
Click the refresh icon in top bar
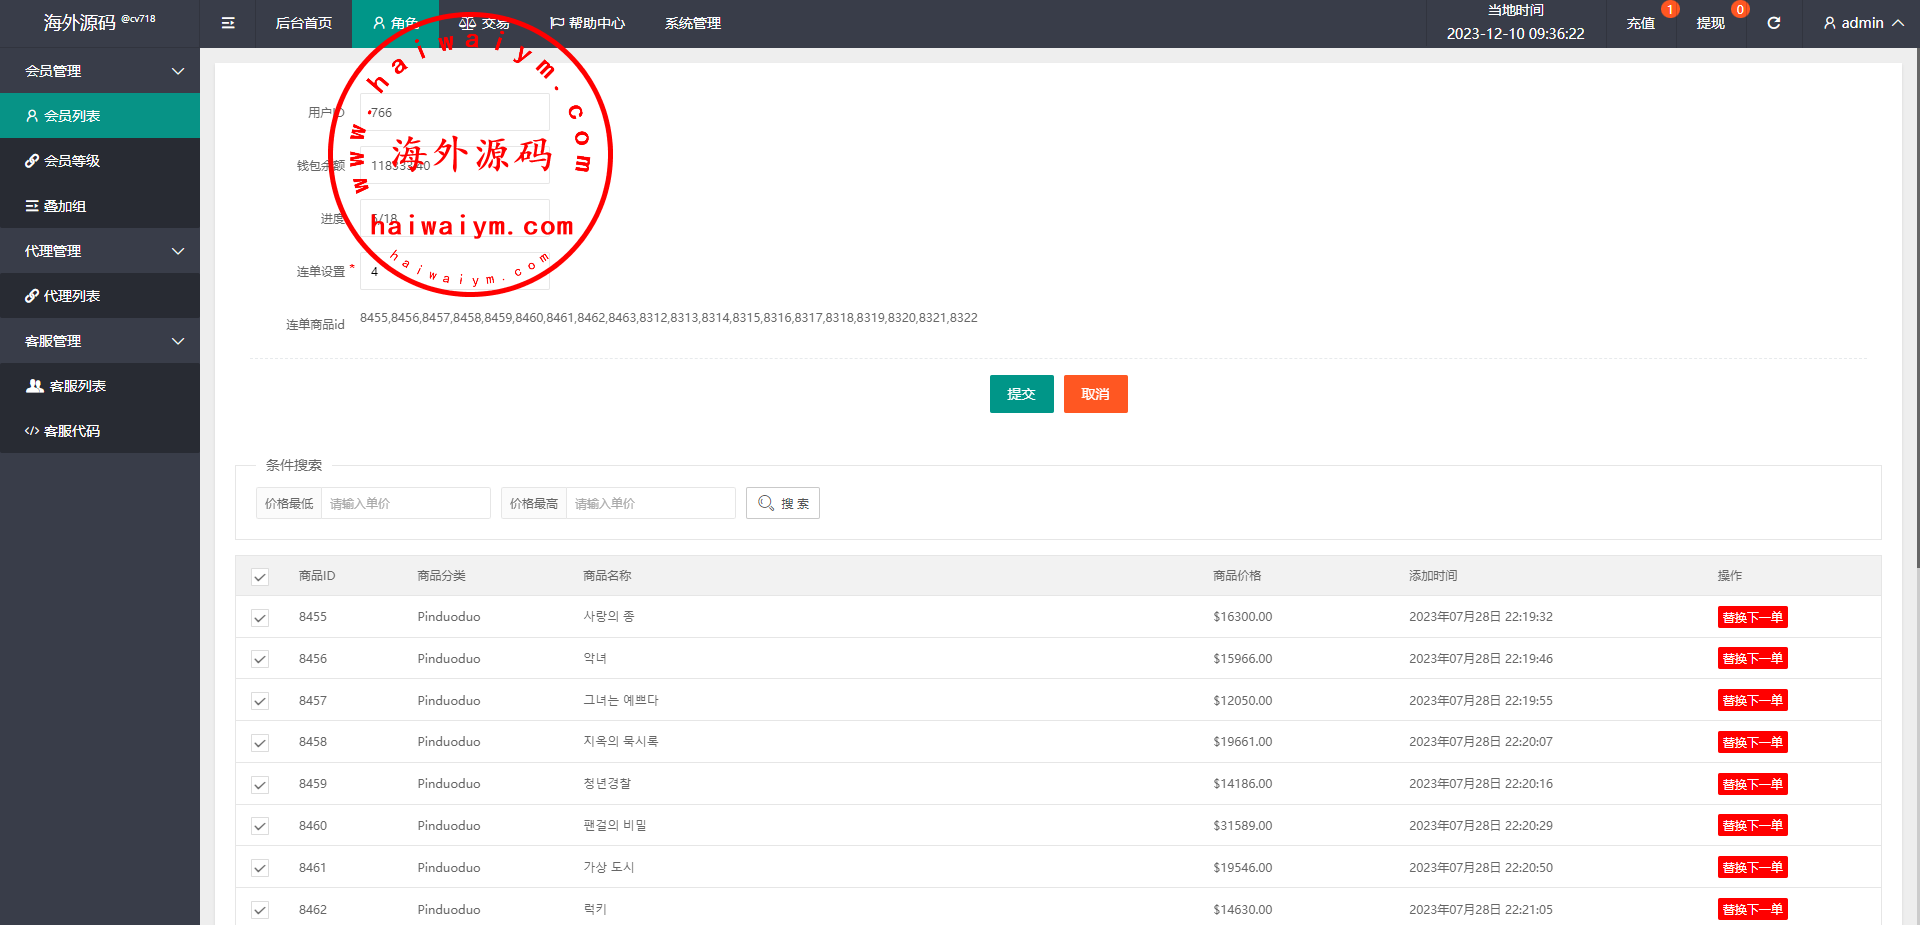click(x=1773, y=23)
